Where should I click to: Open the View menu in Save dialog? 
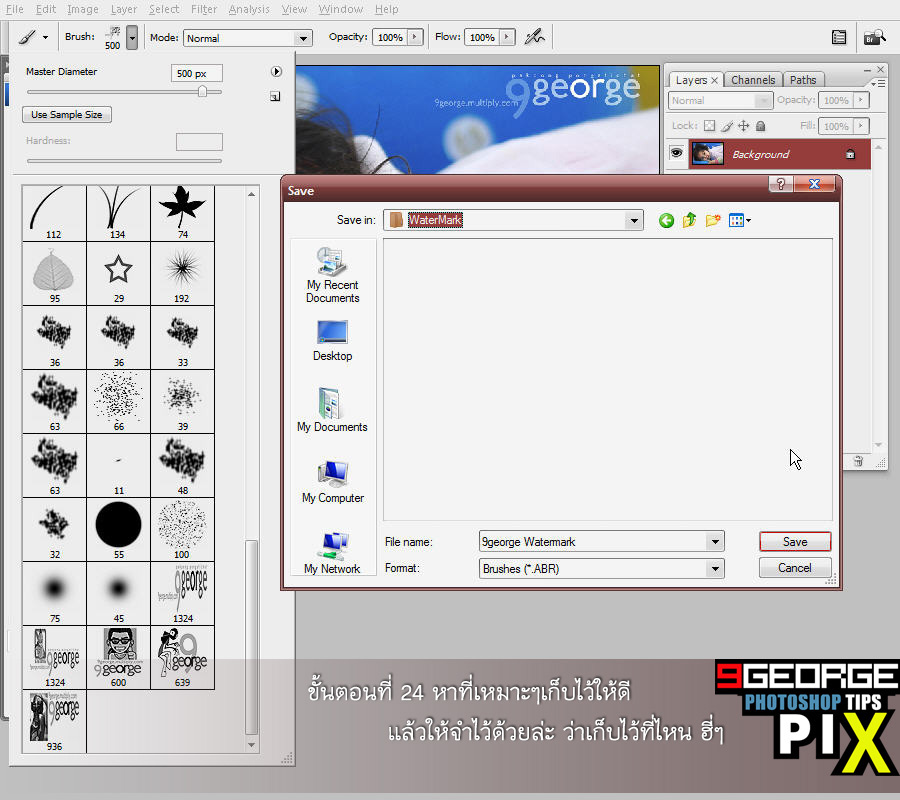(x=739, y=220)
